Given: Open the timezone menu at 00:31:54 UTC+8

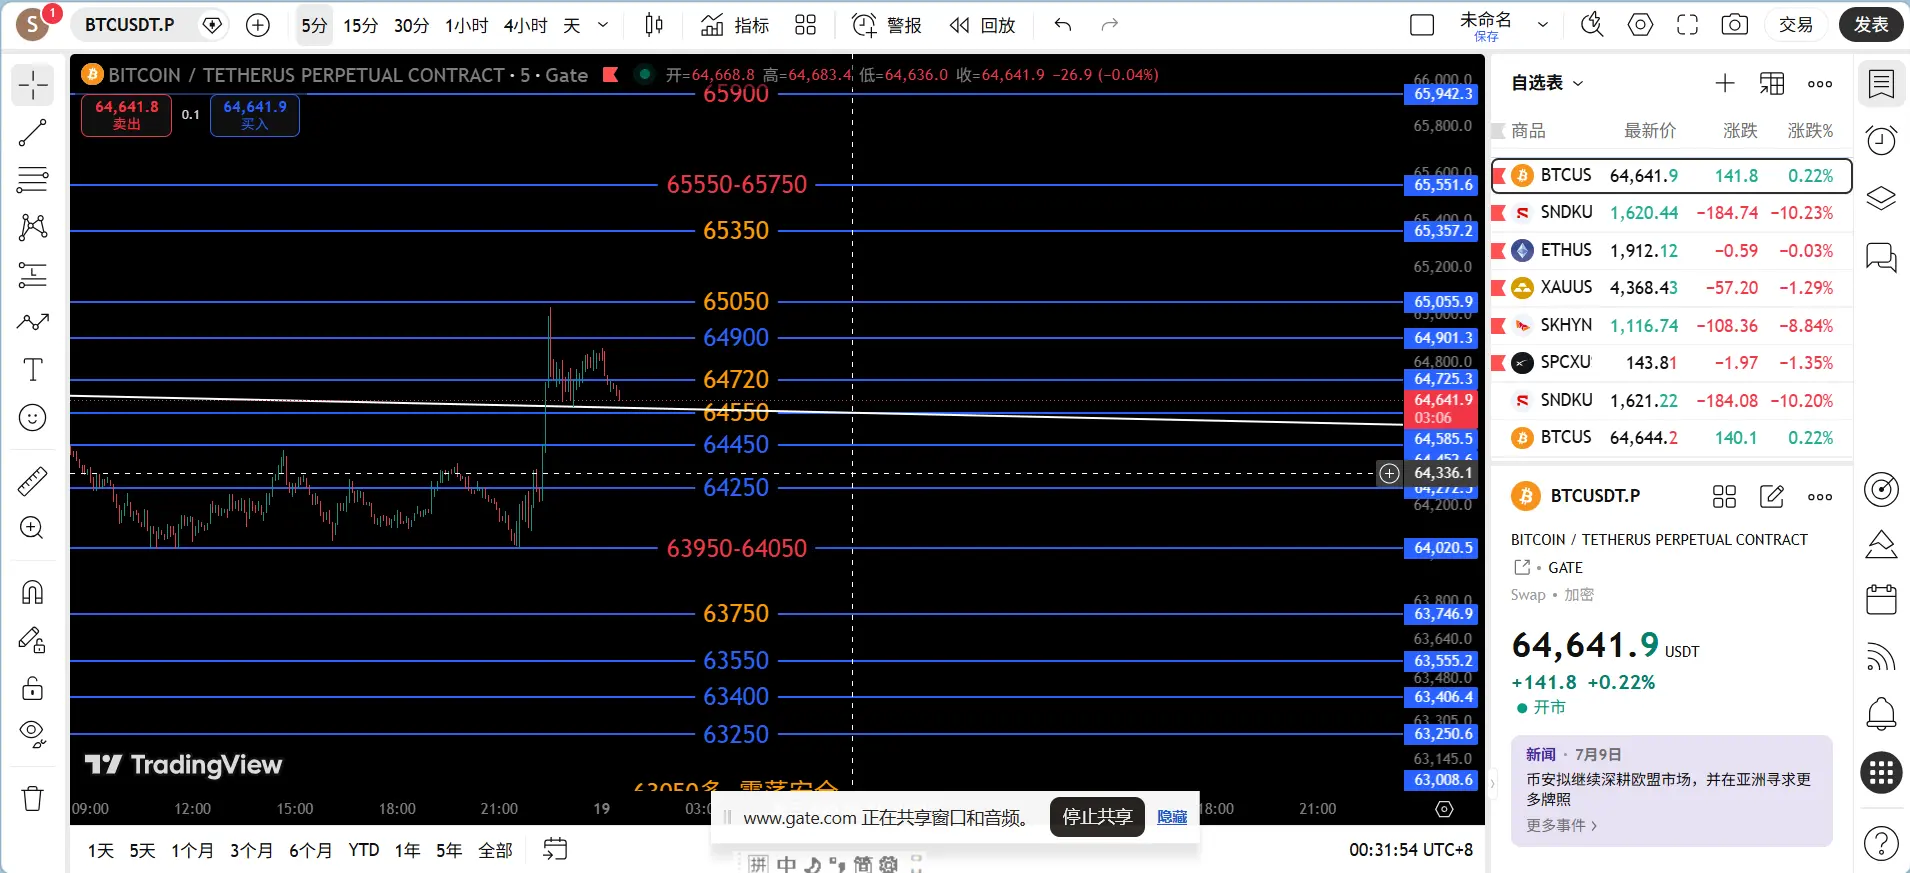Looking at the screenshot, I should pos(1411,850).
